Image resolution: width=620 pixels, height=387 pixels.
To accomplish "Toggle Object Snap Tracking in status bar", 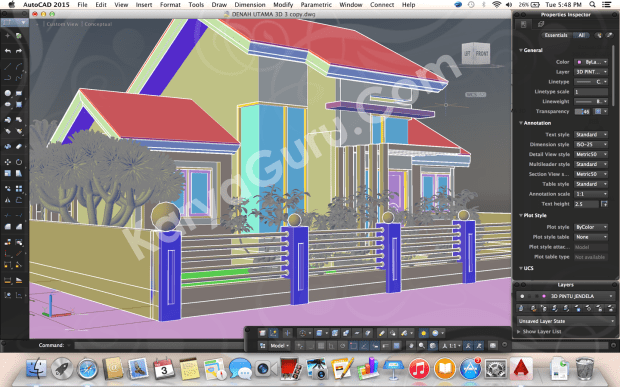I will point(364,346).
